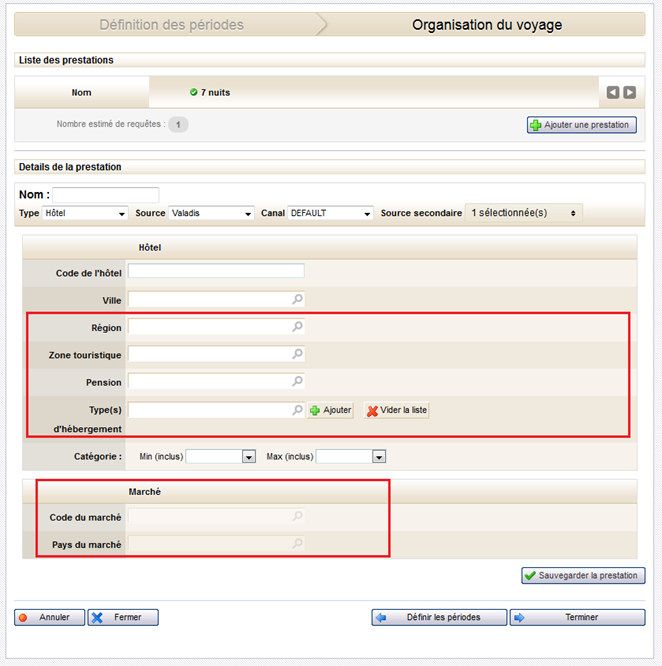Click the search magnifier in Pension field
Image resolution: width=662 pixels, height=666 pixels.
297,382
